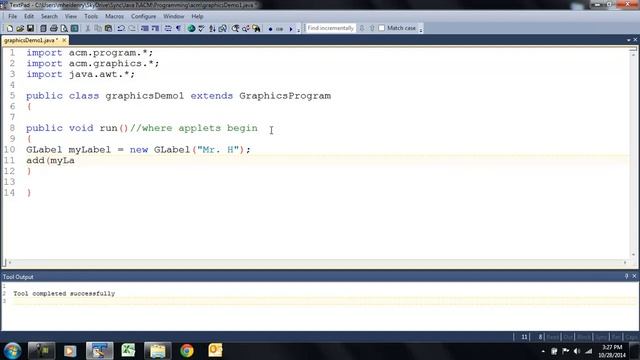View file in web browser (globe icon)

[x=191, y=29]
